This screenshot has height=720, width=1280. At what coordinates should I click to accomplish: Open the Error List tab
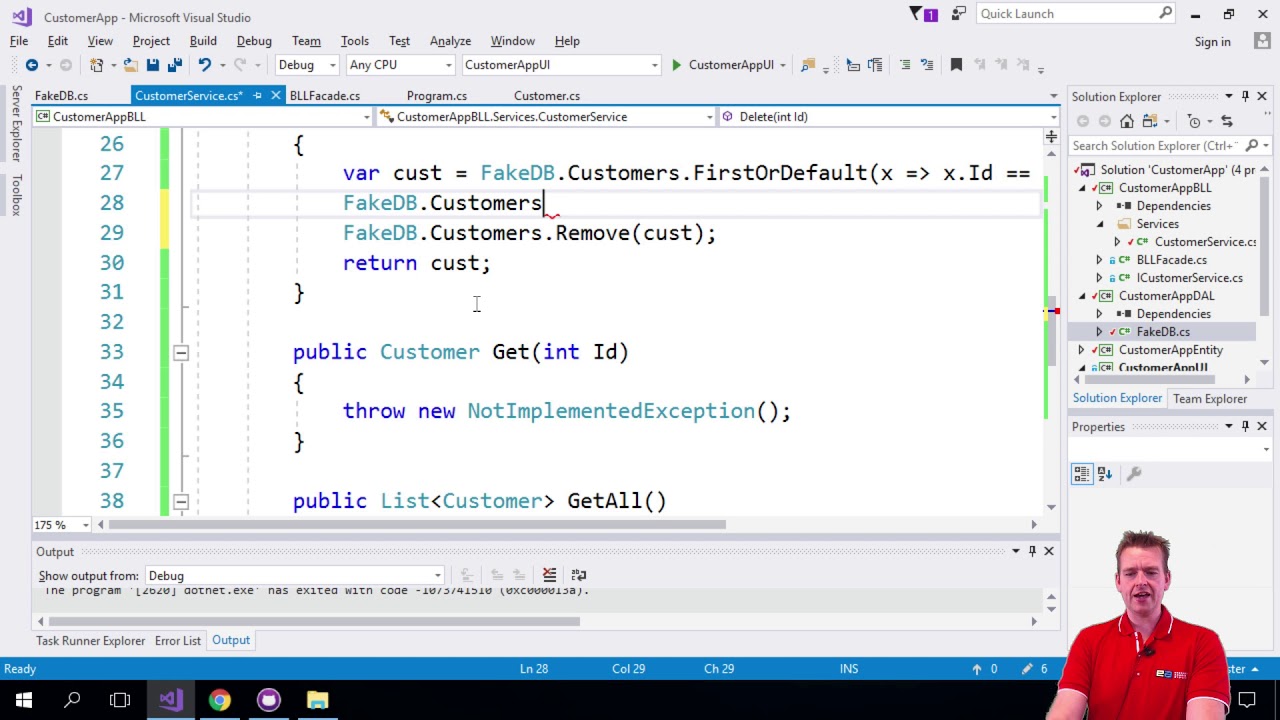pos(178,641)
